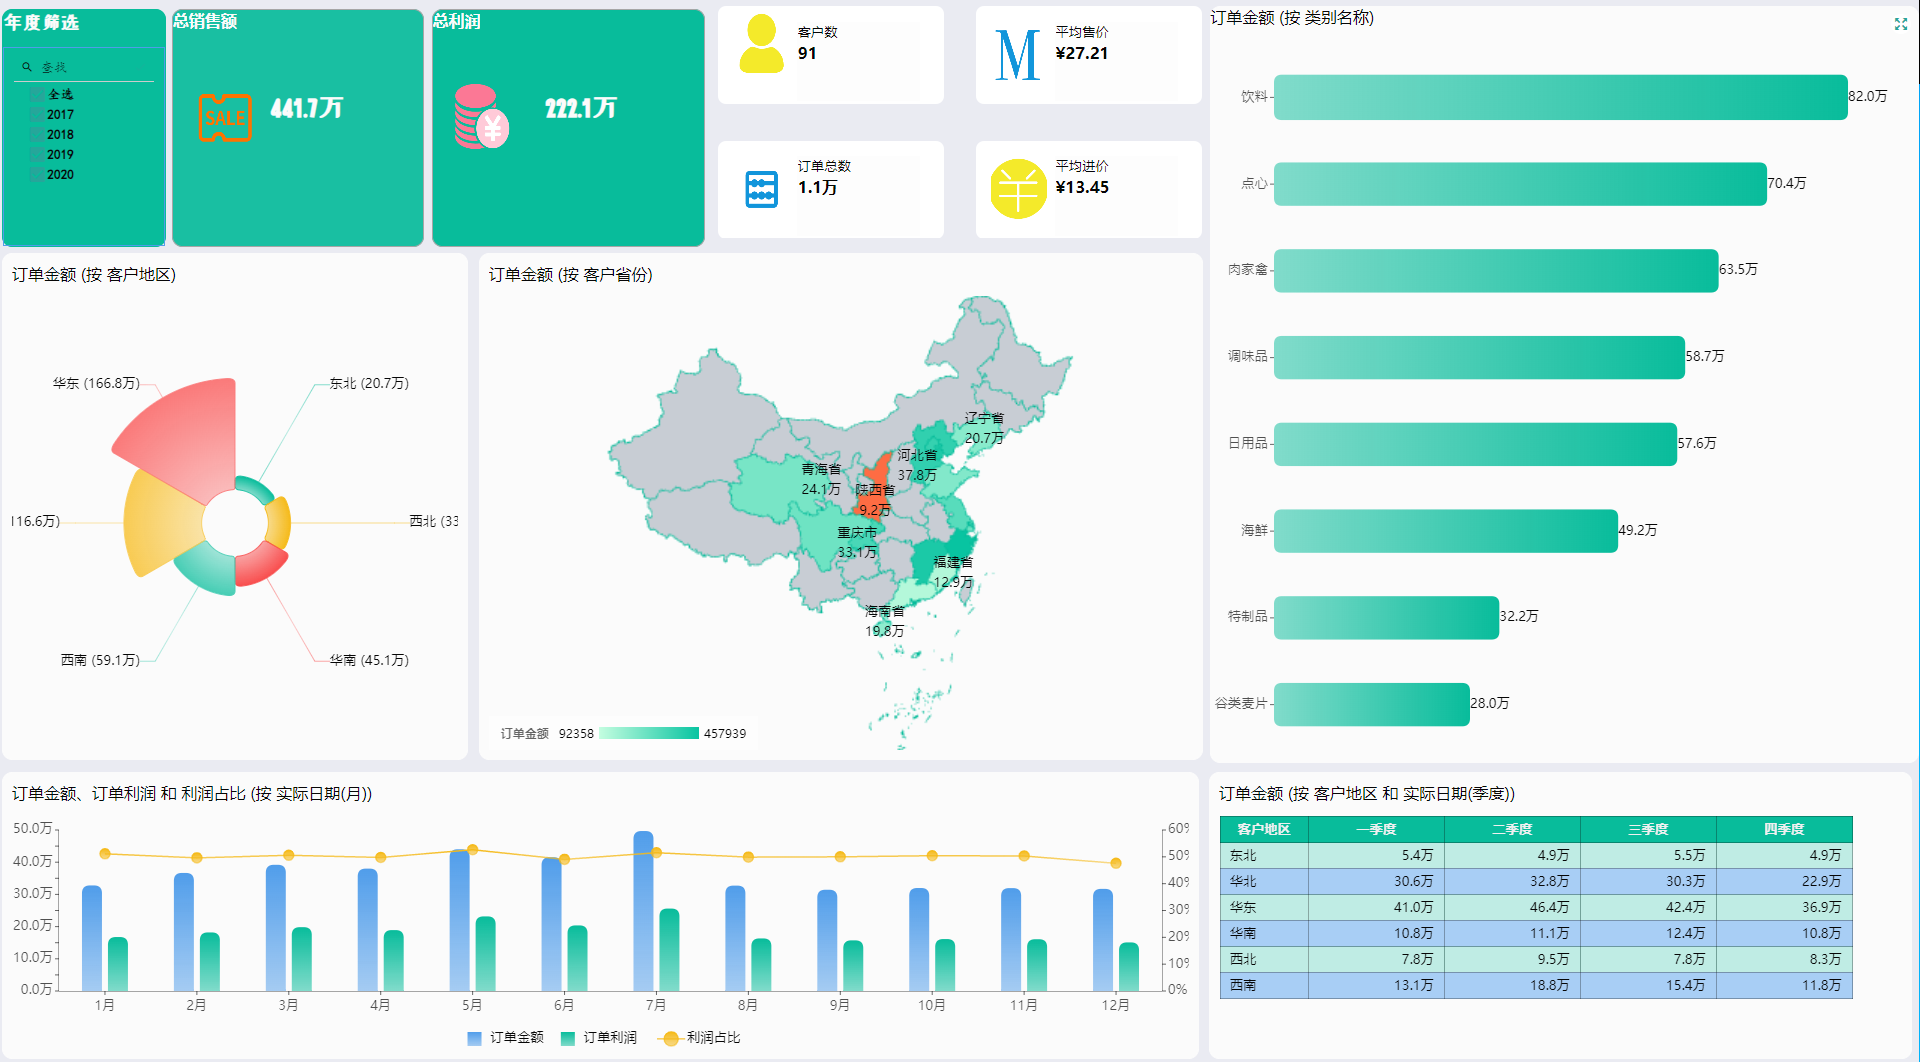This screenshot has width=1920, height=1062.
Task: Click the 441.7万 total sales value
Action: [306, 108]
